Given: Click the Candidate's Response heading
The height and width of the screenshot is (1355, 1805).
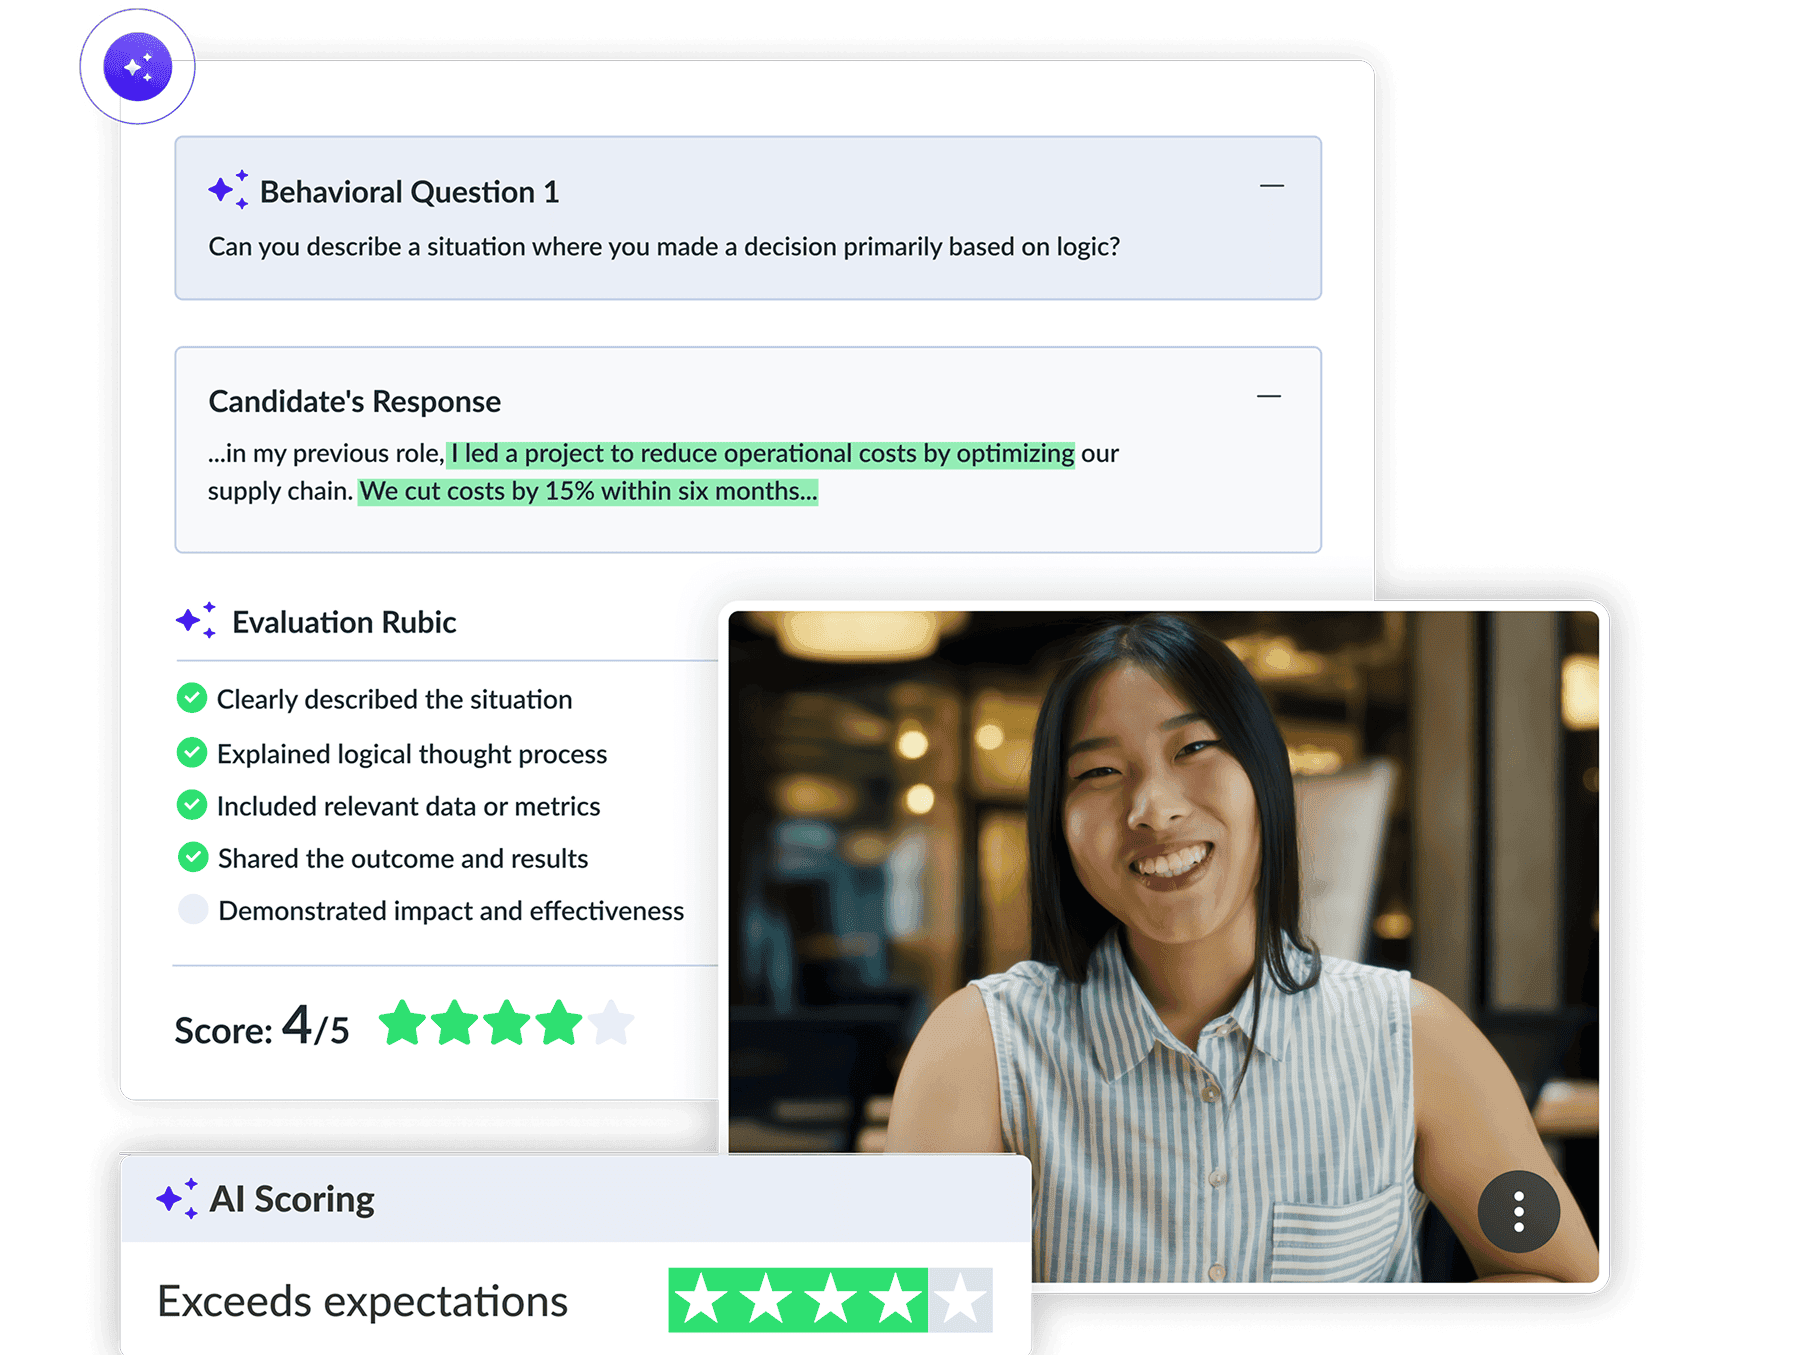Looking at the screenshot, I should pos(355,401).
